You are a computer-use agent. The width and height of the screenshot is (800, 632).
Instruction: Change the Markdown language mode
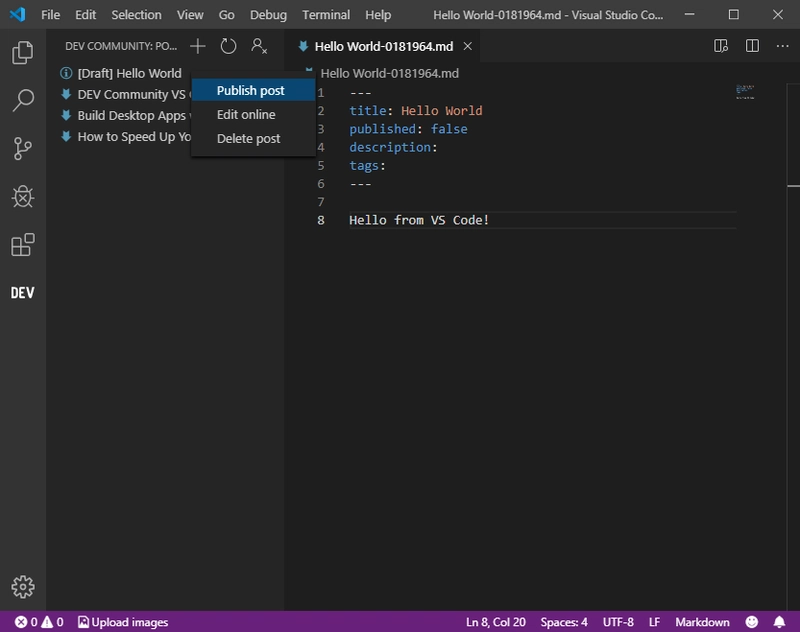702,622
